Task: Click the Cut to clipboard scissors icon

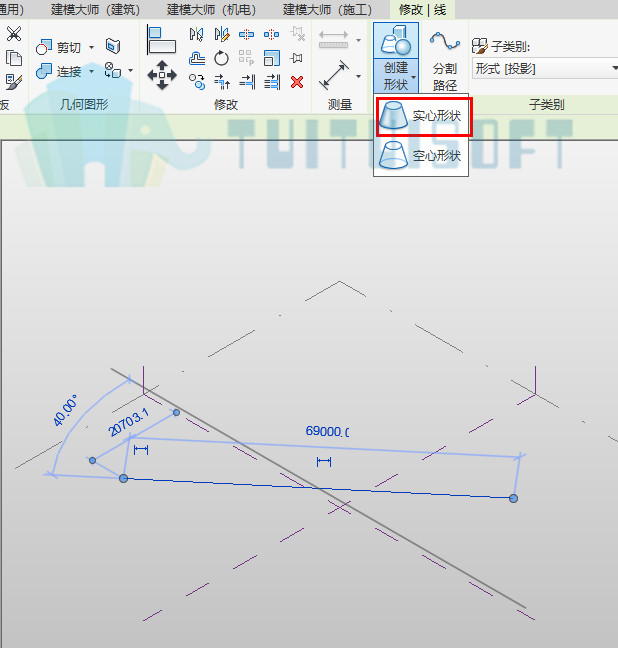Action: tap(14, 34)
